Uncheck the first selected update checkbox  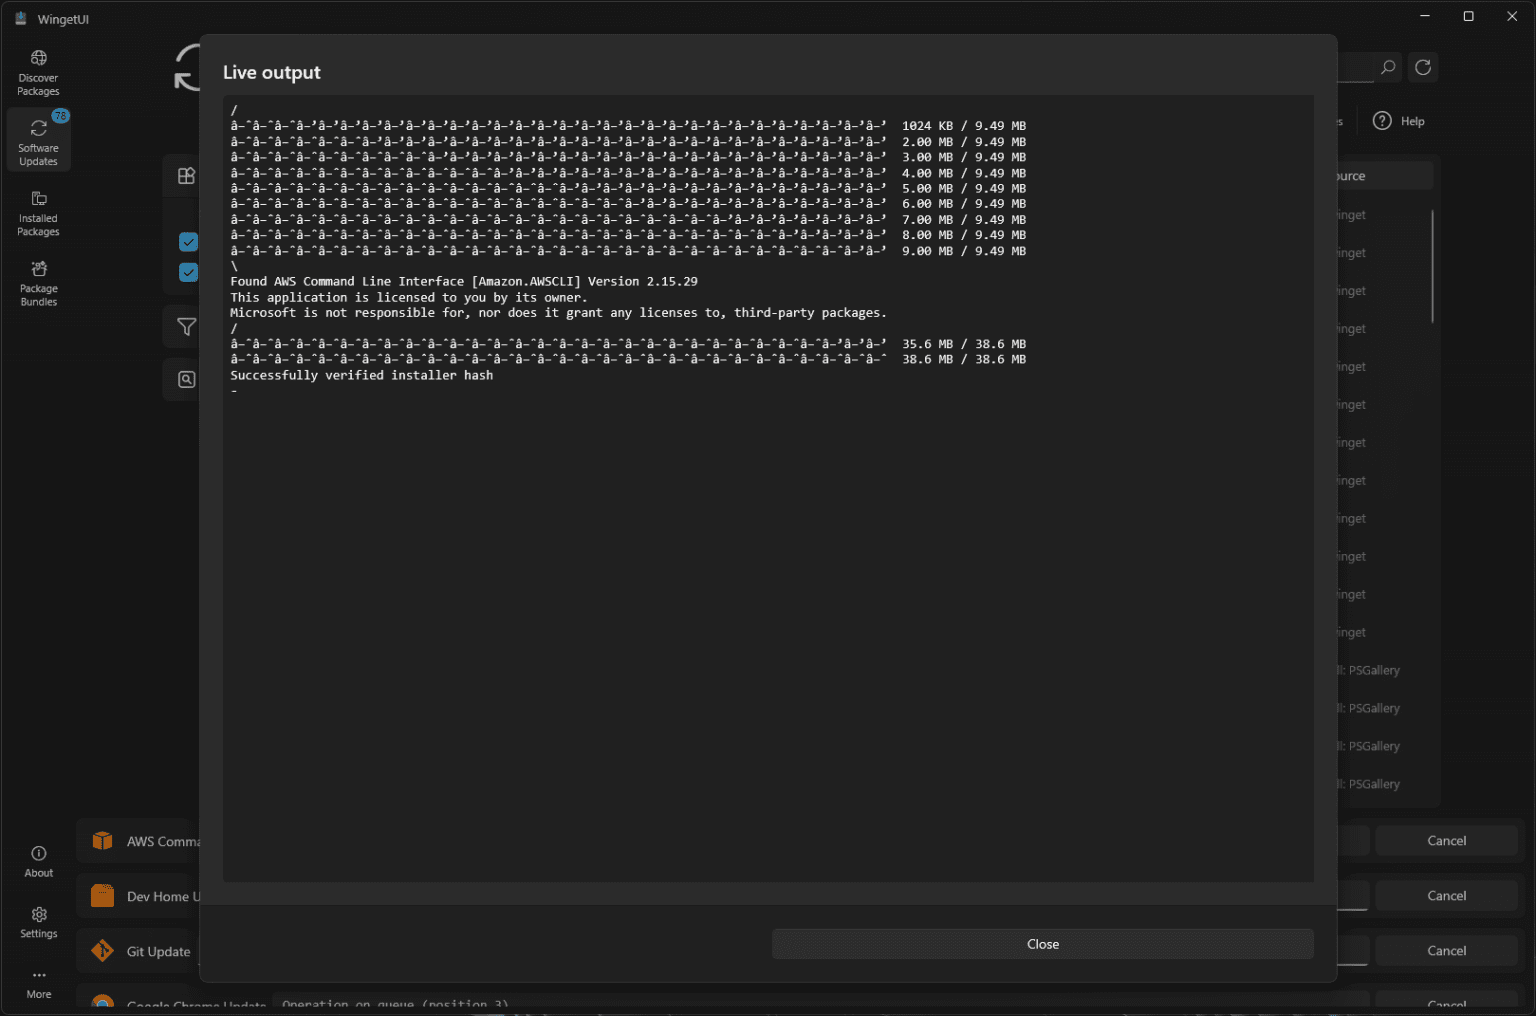pos(188,241)
